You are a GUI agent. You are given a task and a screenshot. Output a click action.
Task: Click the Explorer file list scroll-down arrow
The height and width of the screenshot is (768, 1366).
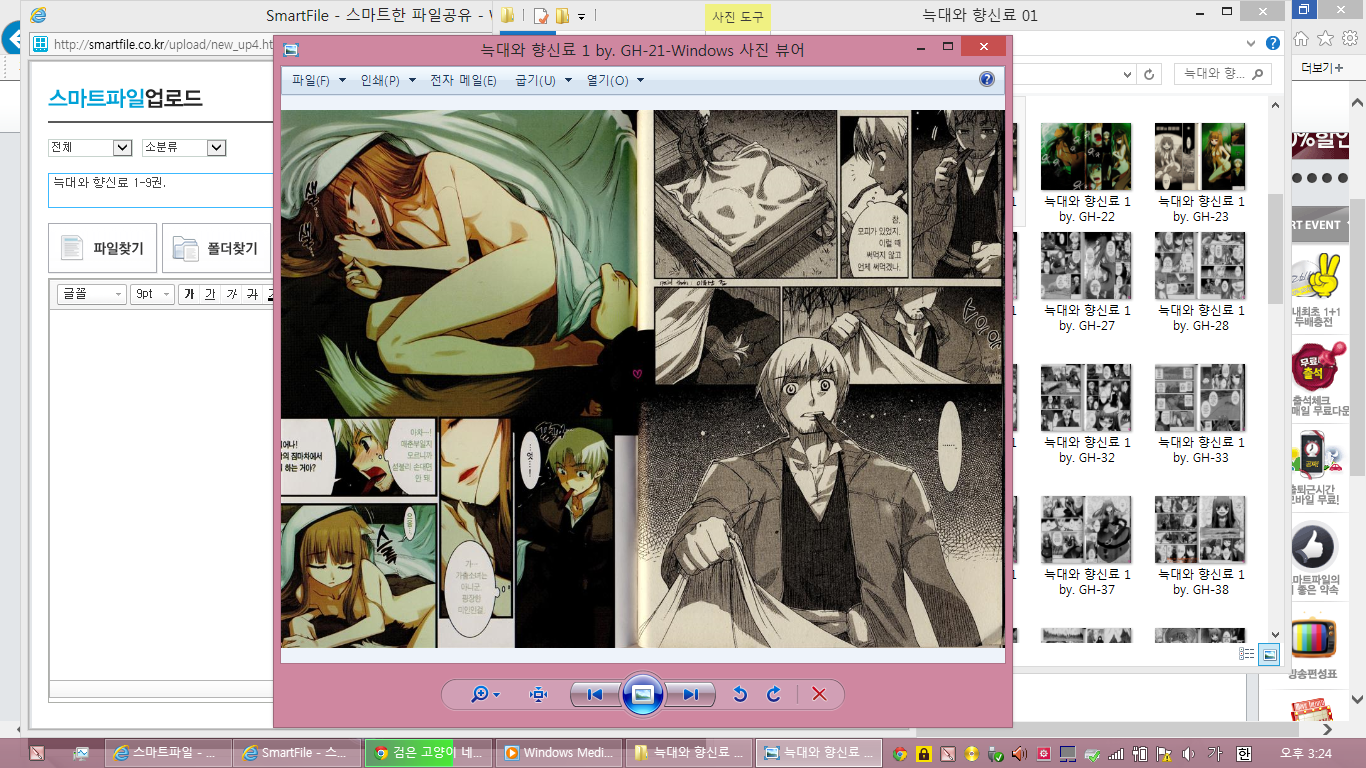click(1275, 633)
